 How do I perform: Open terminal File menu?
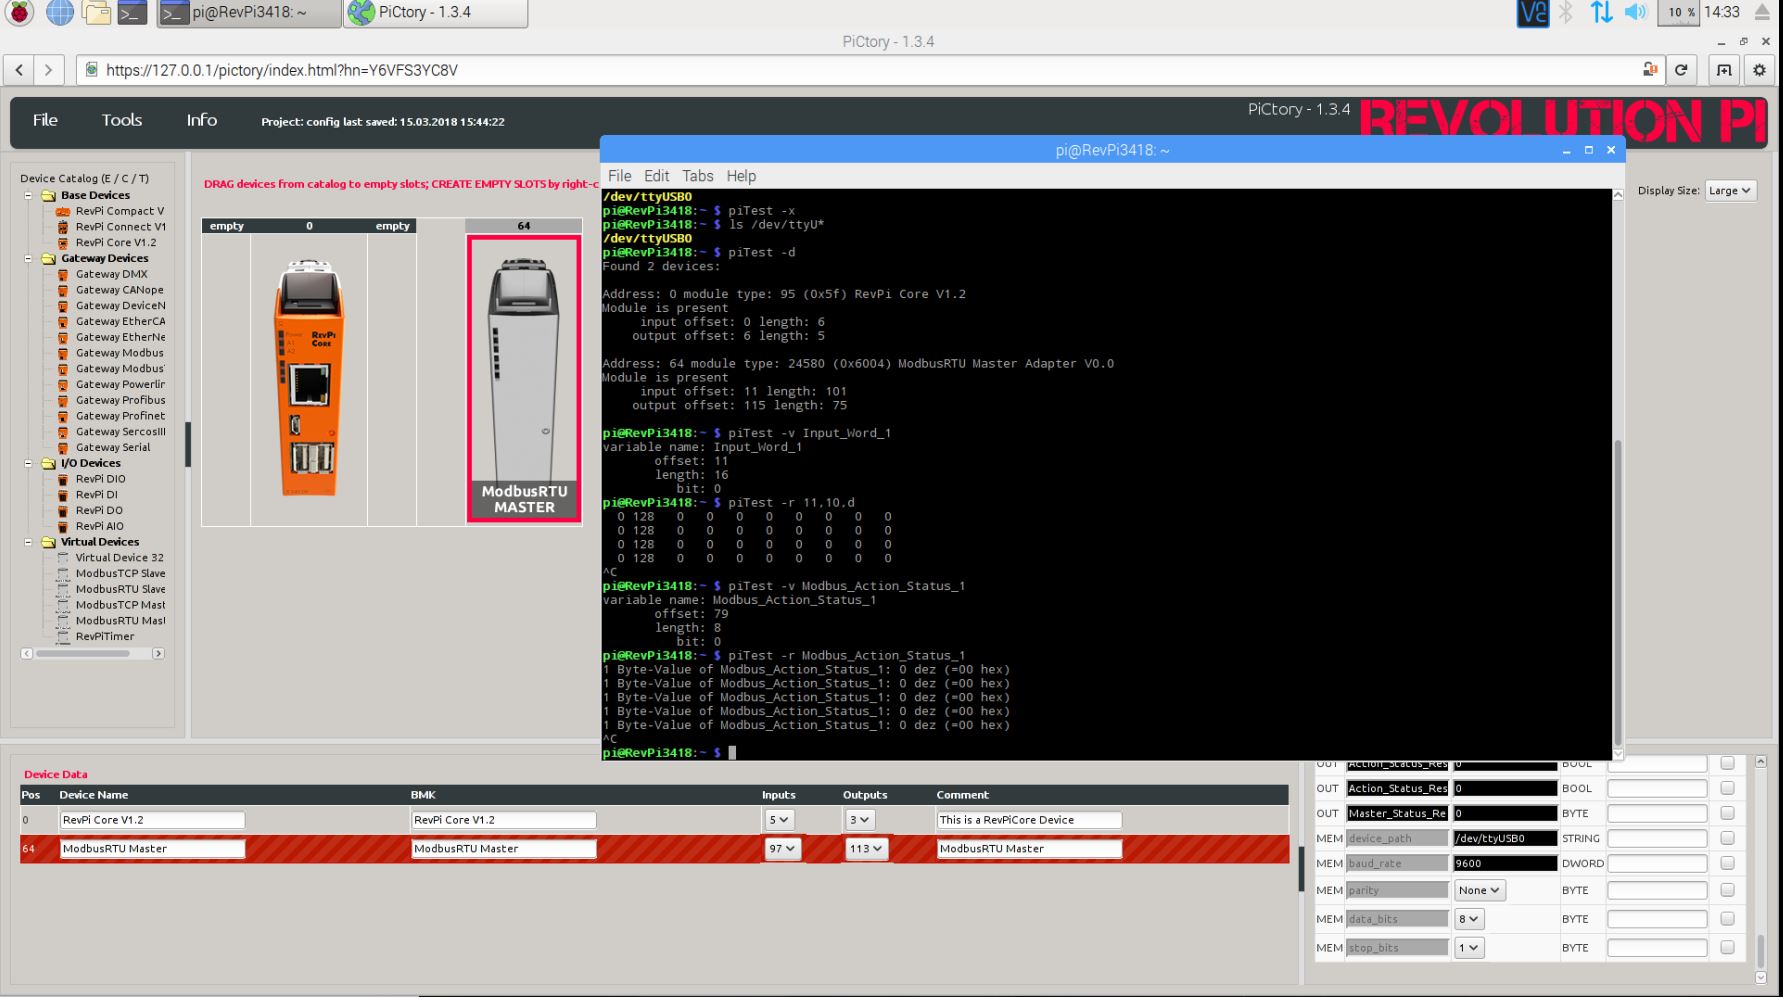pos(620,176)
